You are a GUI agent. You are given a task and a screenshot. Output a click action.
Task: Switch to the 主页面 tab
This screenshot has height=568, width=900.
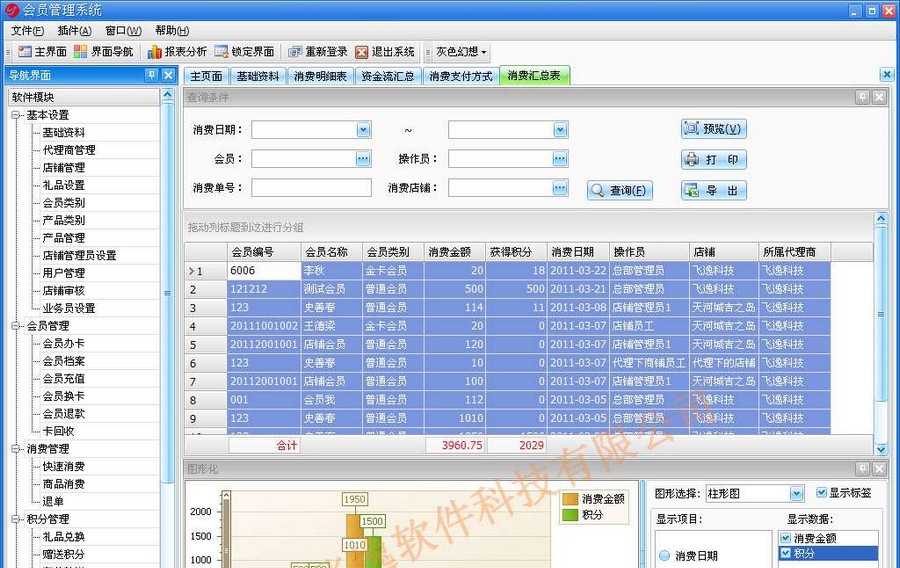pos(206,76)
